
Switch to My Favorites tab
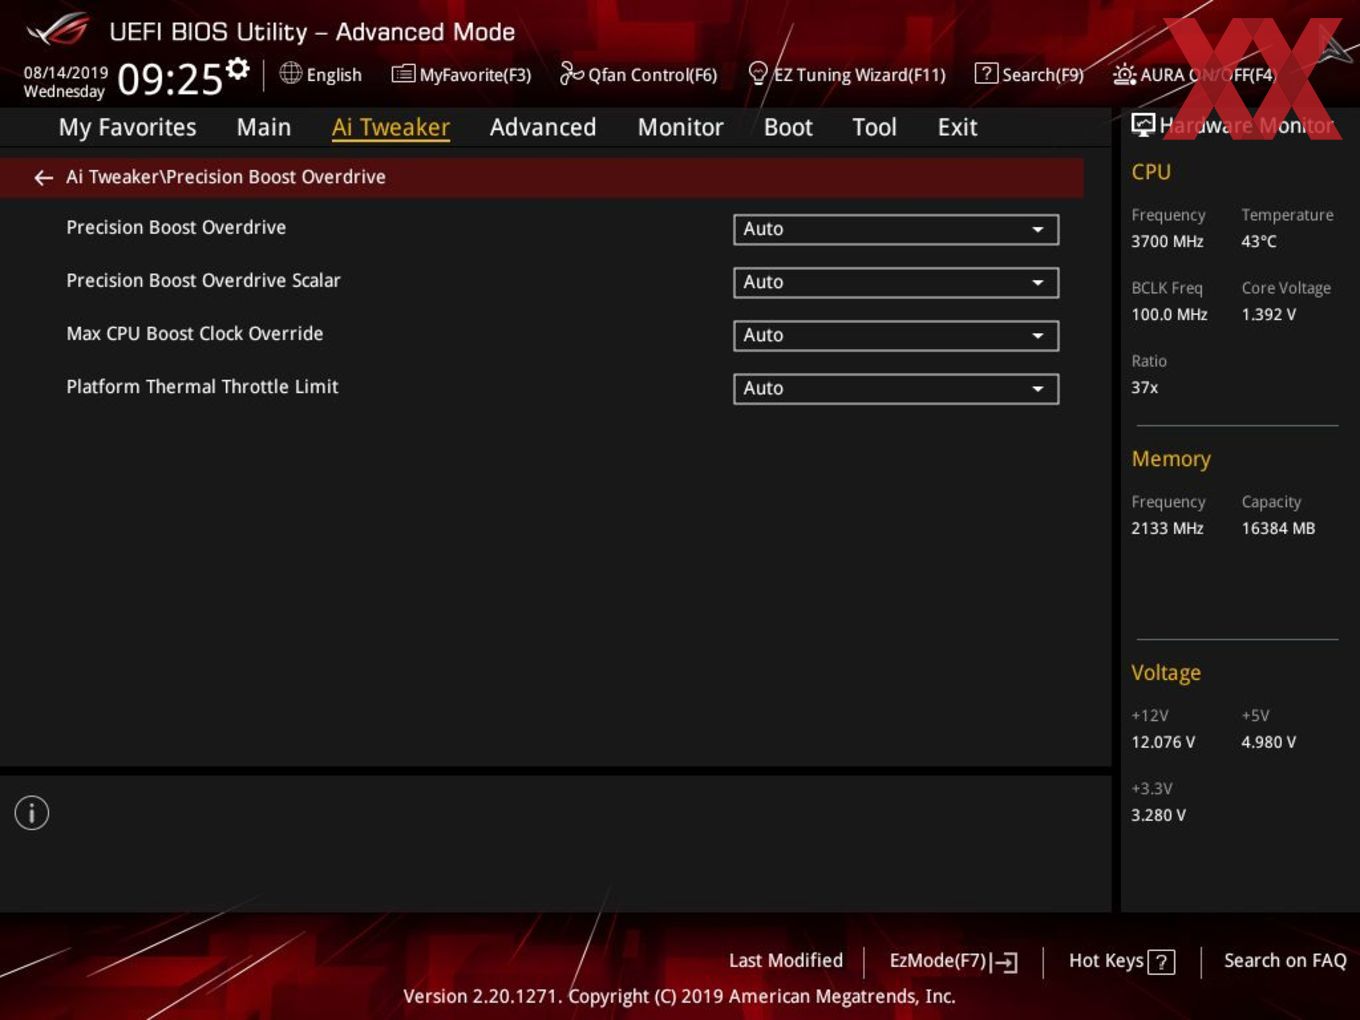tap(127, 127)
